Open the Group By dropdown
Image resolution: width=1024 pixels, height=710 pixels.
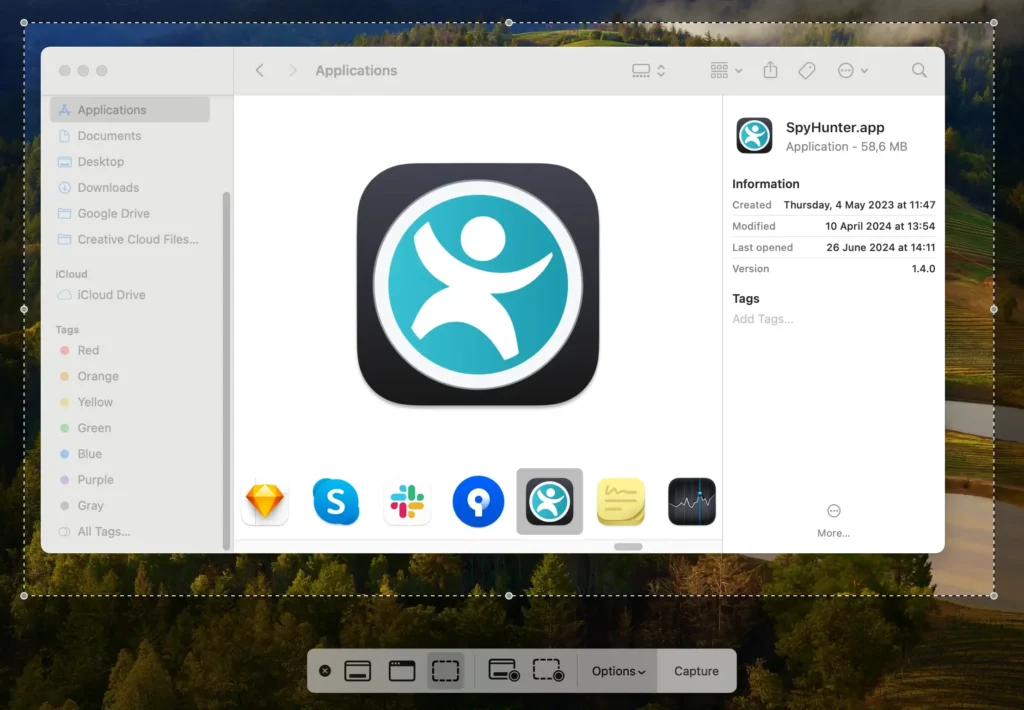(x=726, y=70)
